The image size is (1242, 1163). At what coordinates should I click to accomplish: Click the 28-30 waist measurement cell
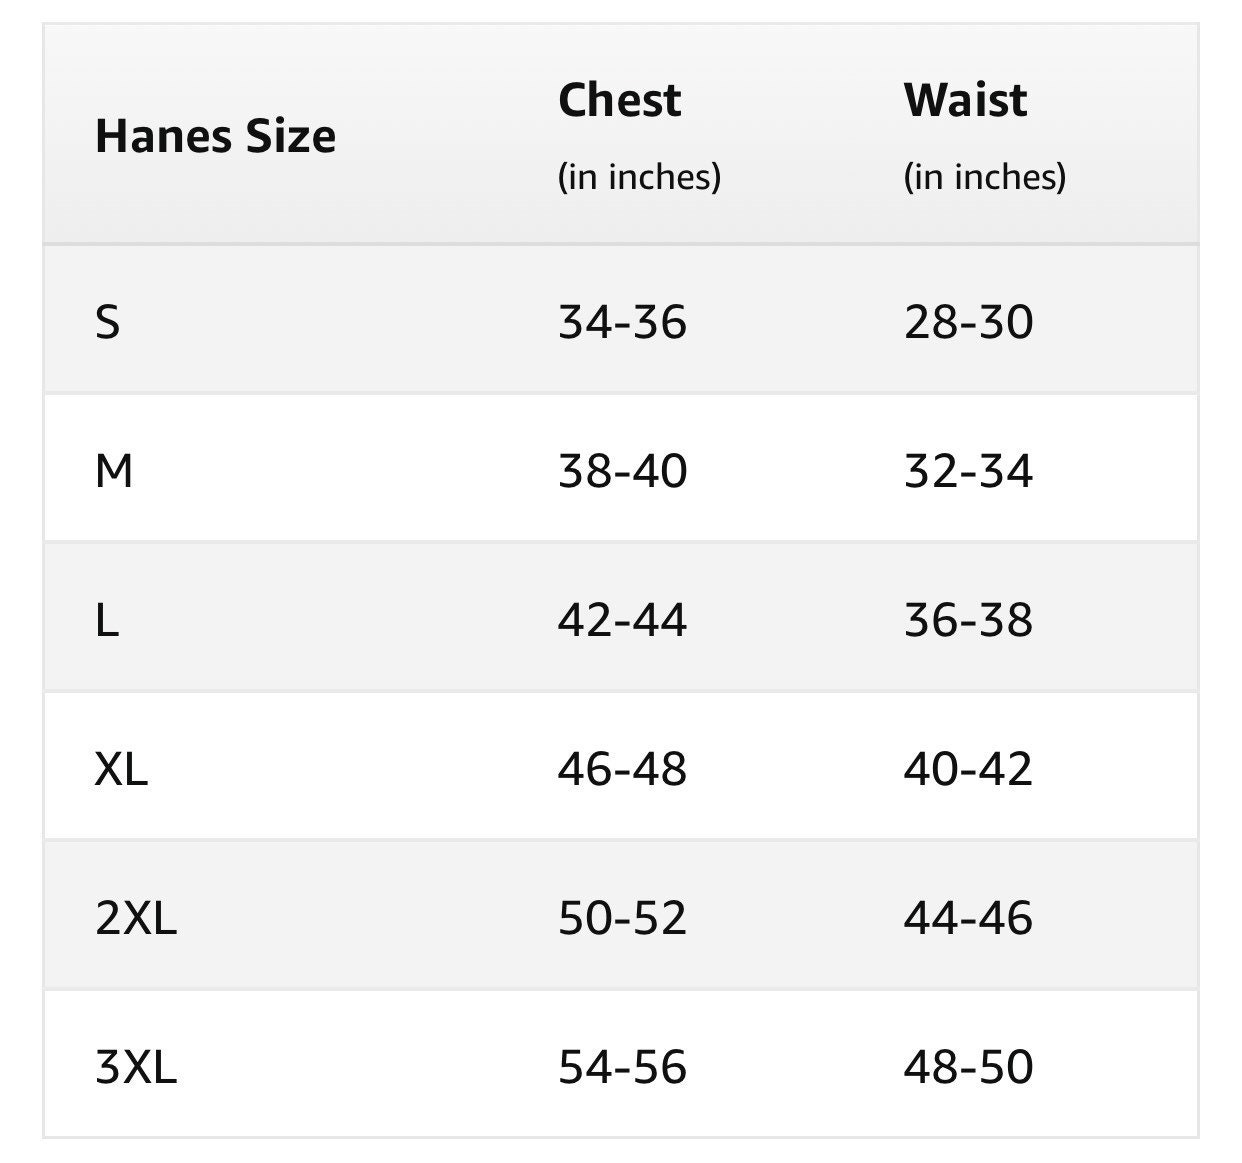click(968, 322)
